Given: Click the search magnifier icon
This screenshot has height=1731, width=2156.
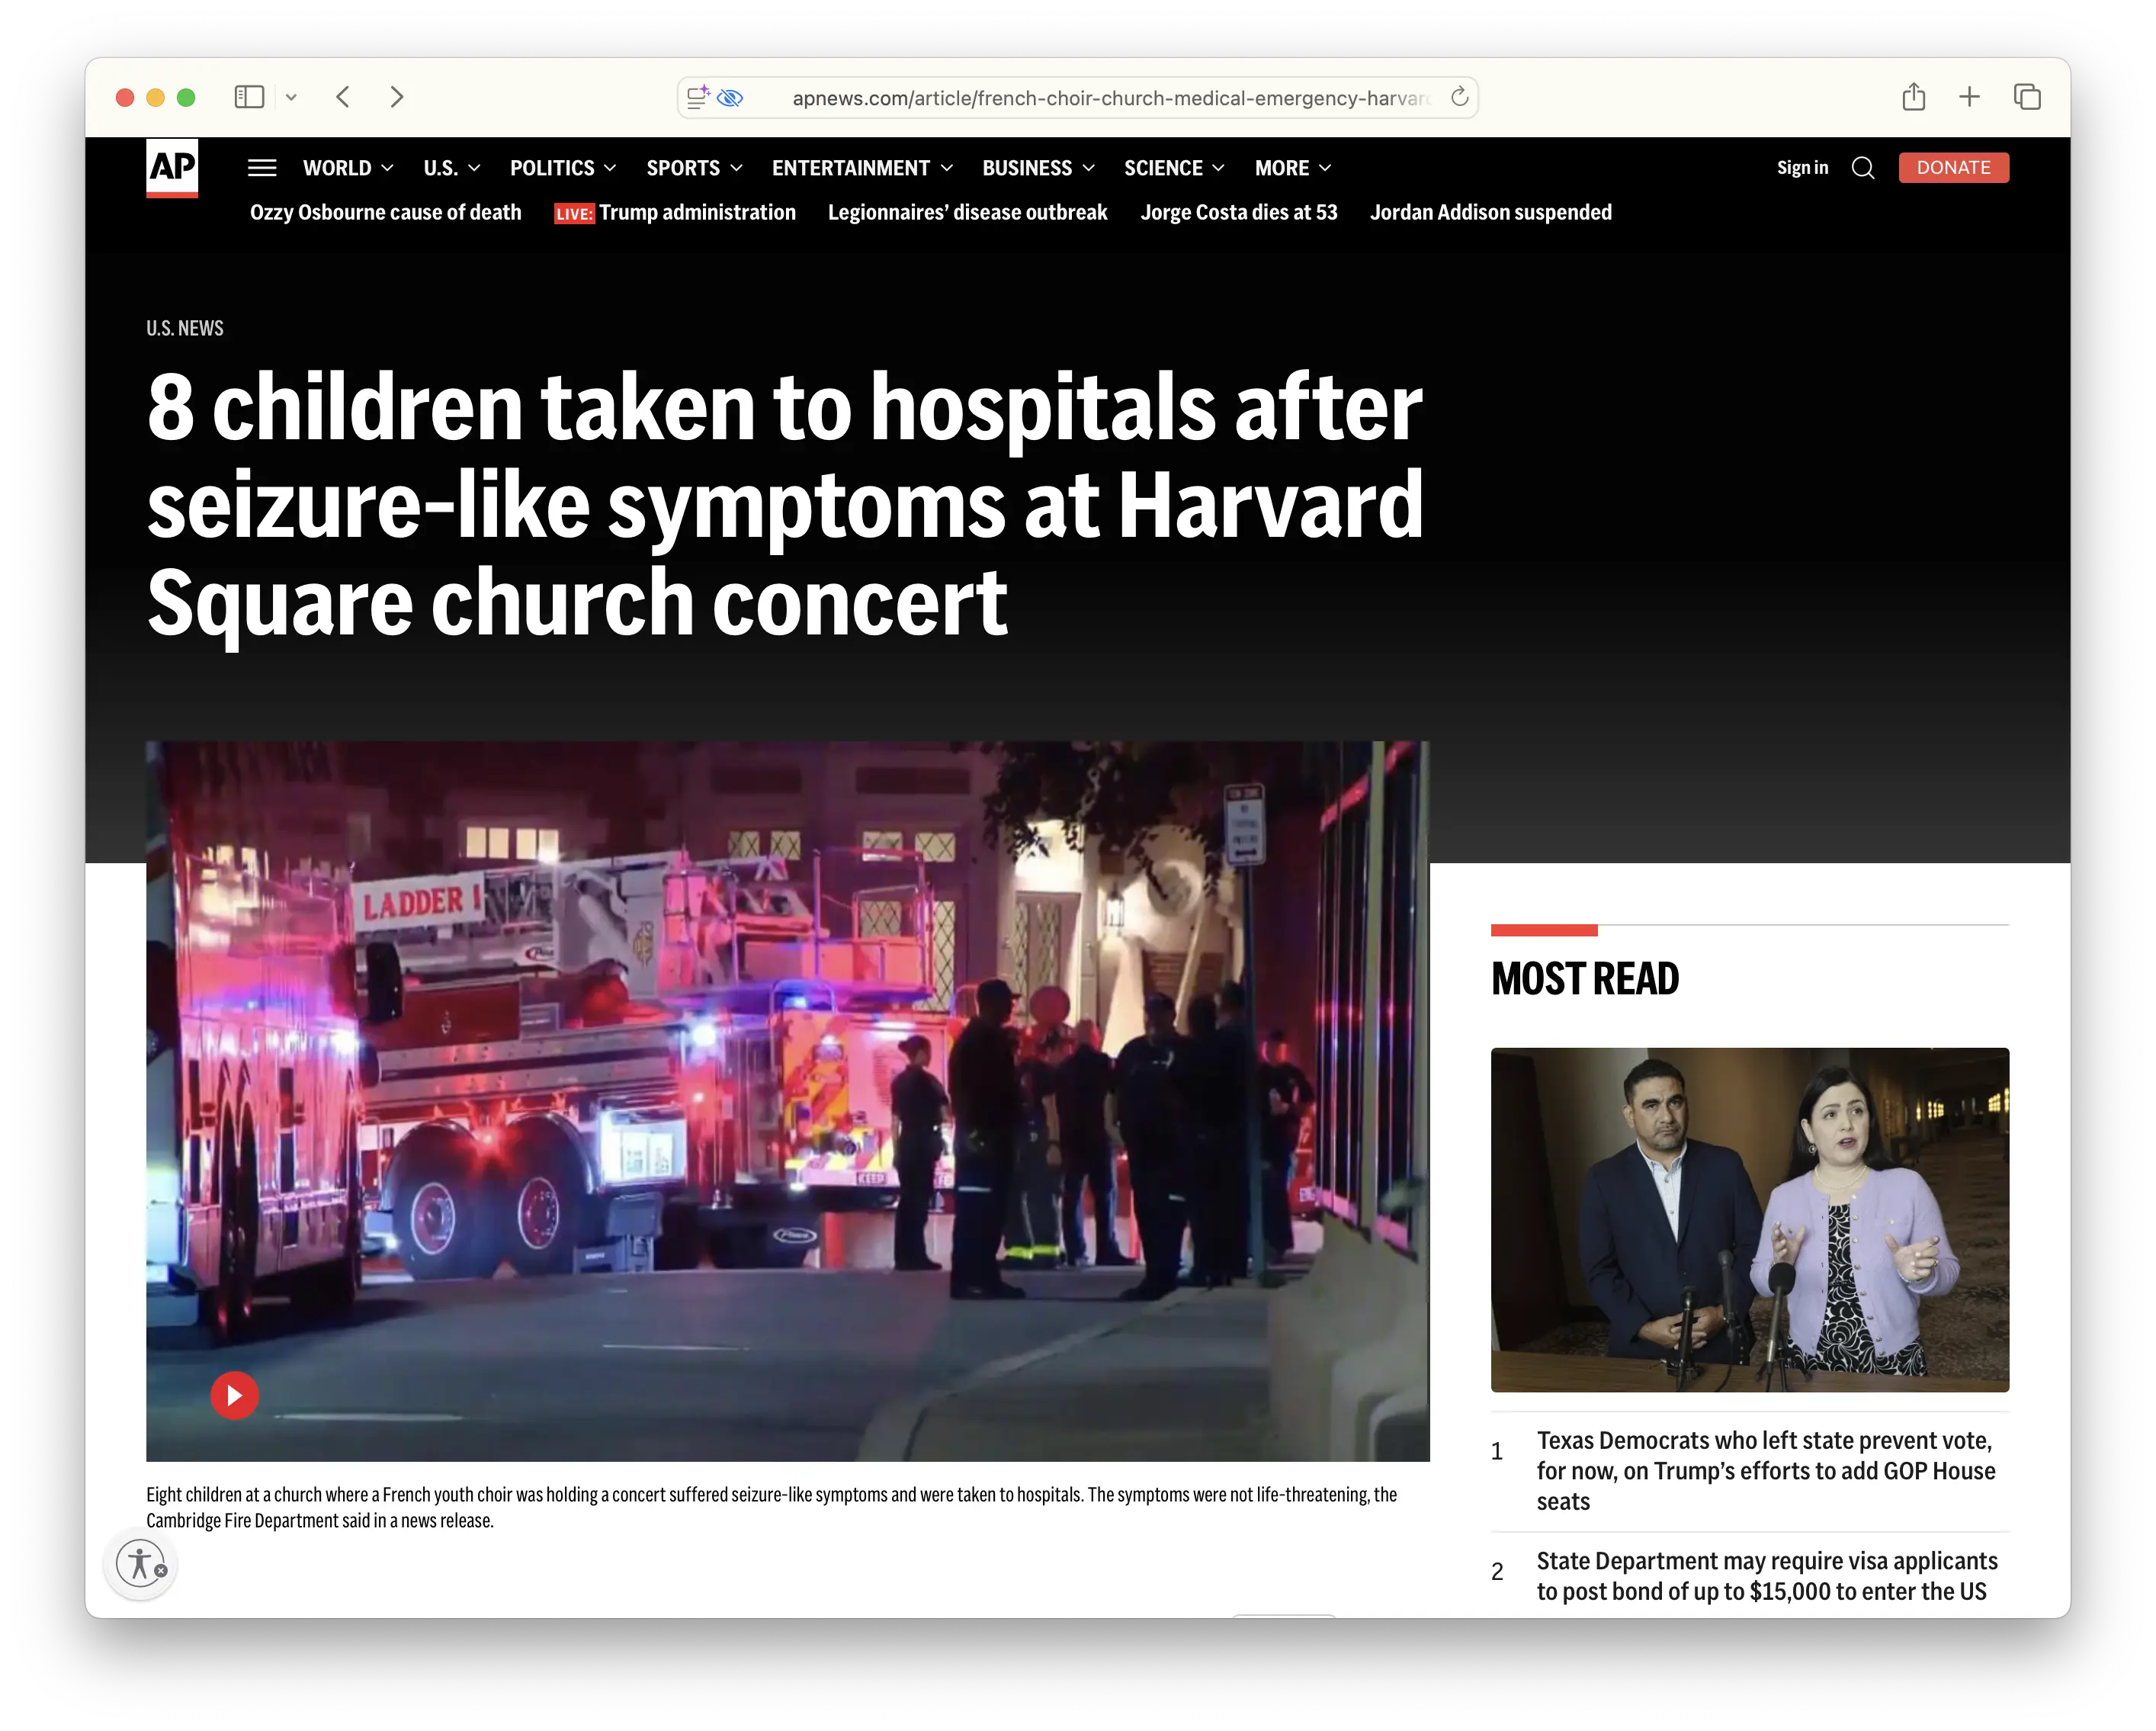Looking at the screenshot, I should 1863,168.
